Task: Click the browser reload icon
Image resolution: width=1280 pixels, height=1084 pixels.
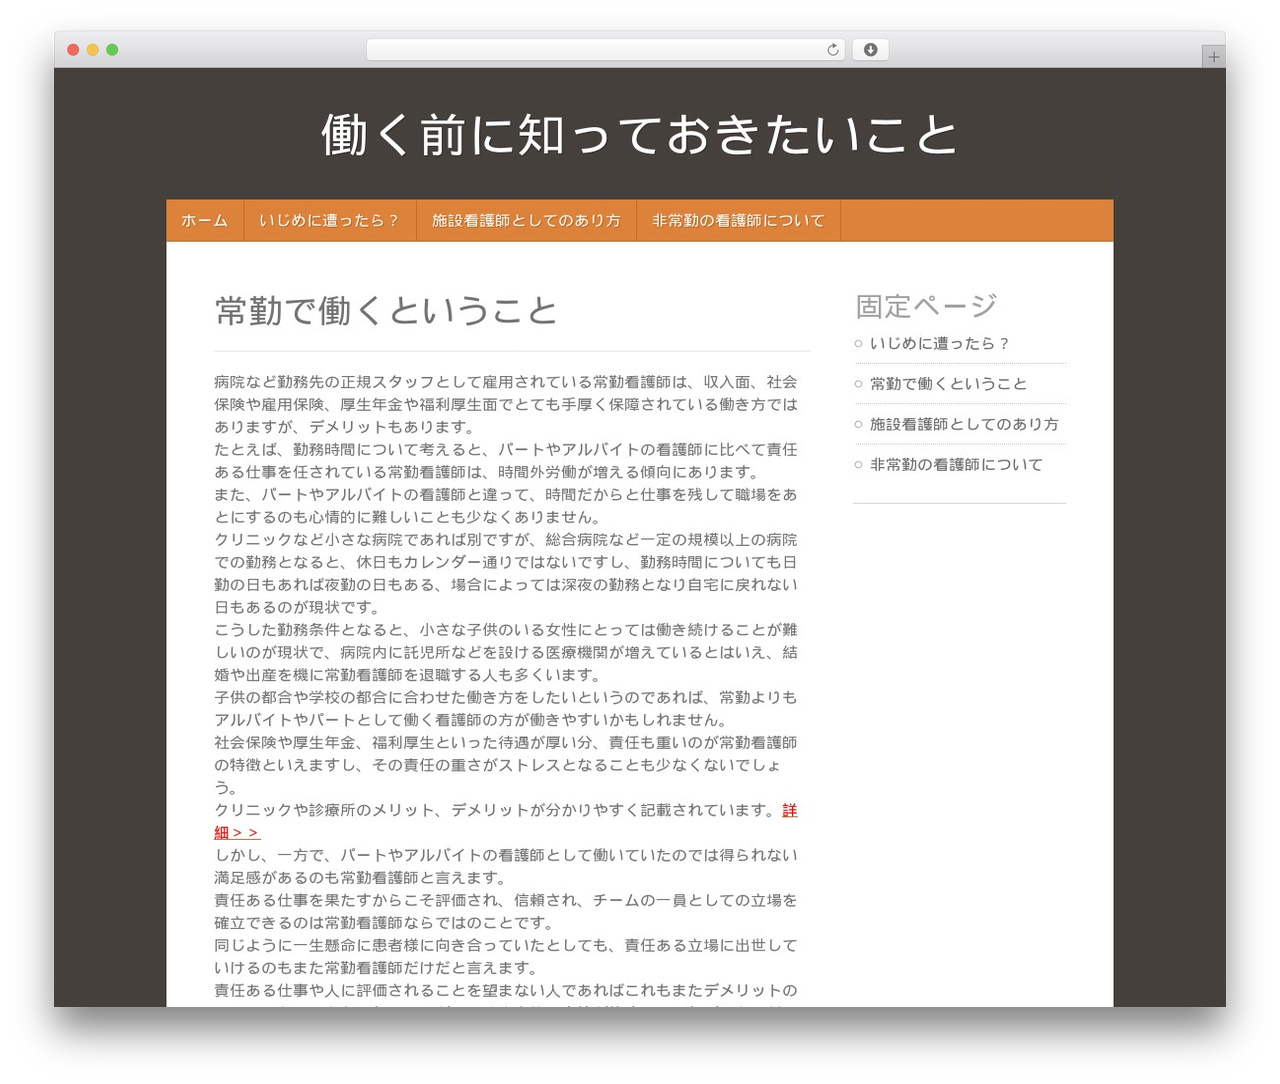Action: [x=832, y=50]
